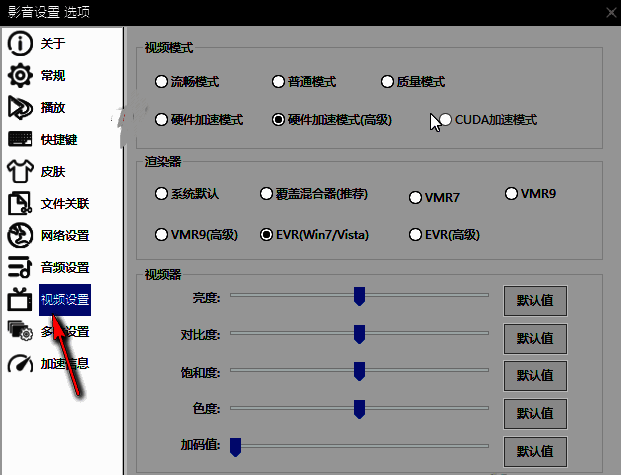Enable CUDA加速模式 option
Viewport: 621px width, 475px height.
[x=446, y=120]
